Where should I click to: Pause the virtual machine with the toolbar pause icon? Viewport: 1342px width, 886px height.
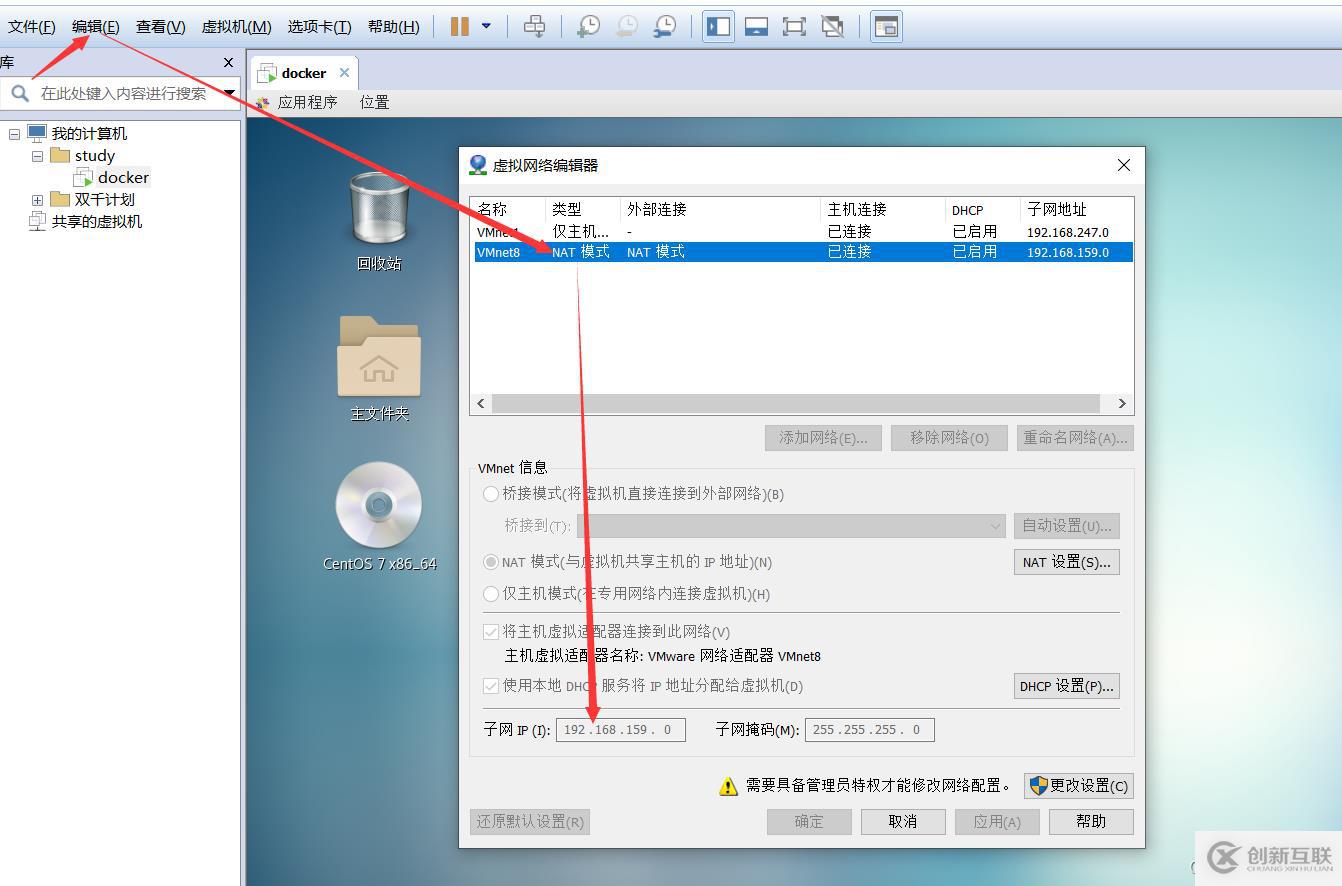[460, 27]
